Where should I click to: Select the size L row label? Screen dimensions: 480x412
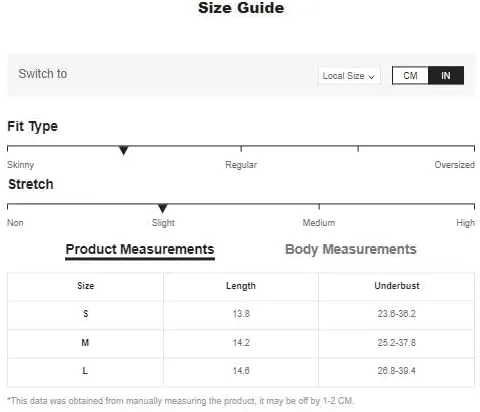[x=85, y=371]
